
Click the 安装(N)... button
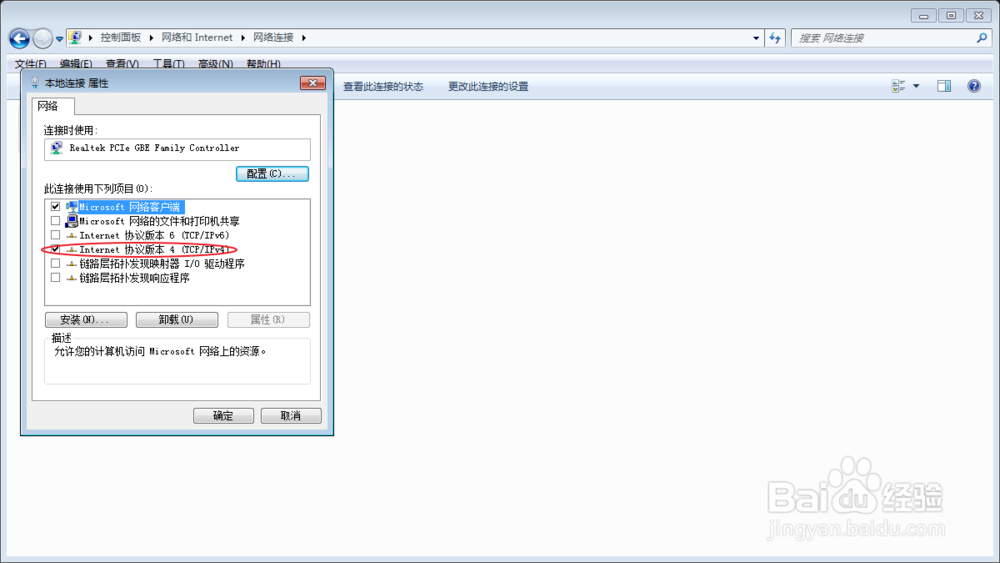point(86,319)
